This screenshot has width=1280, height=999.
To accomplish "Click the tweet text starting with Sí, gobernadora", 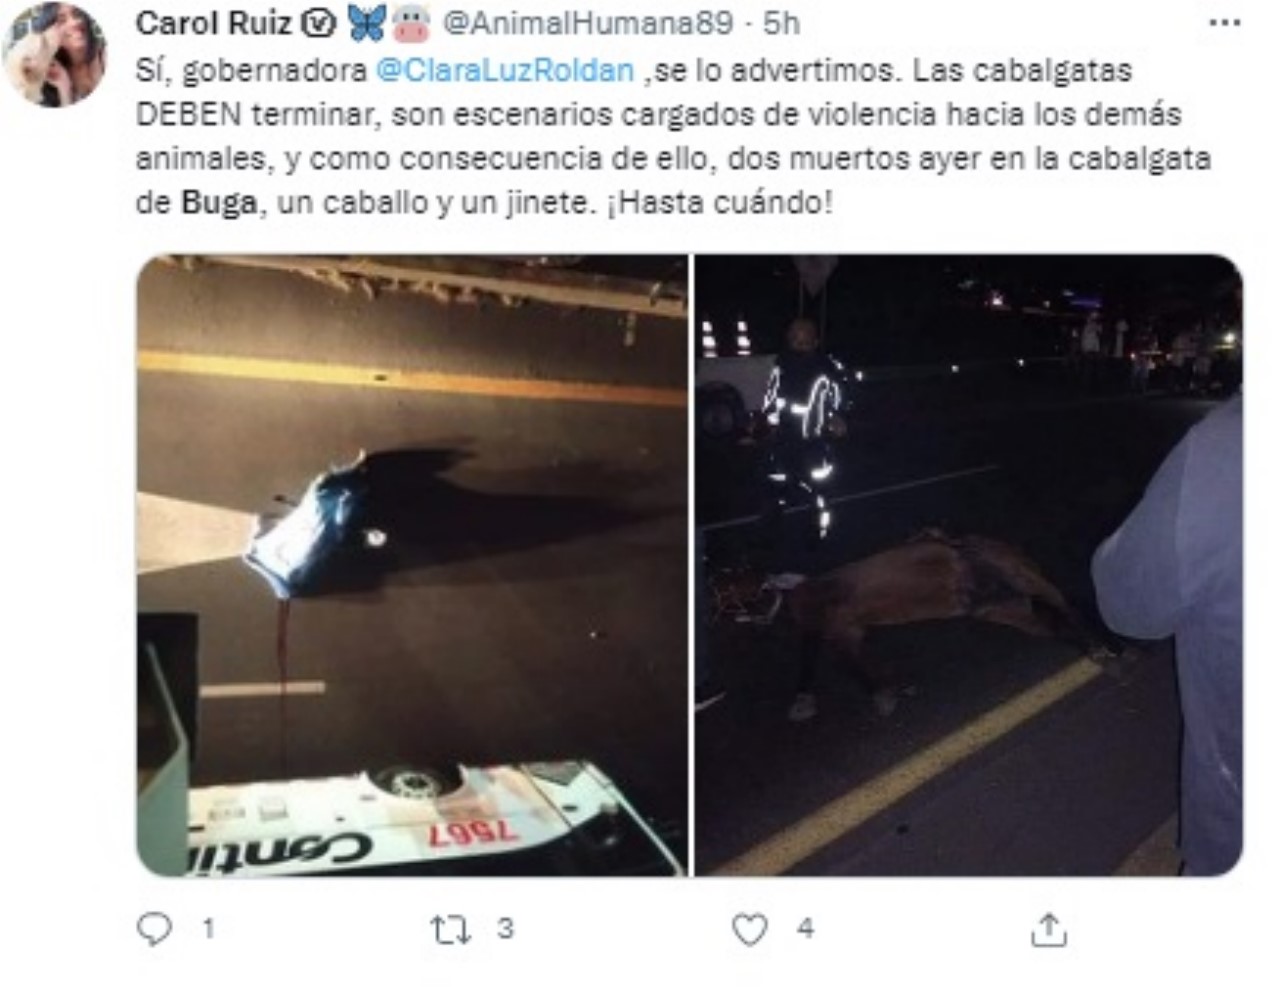I will [x=673, y=136].
